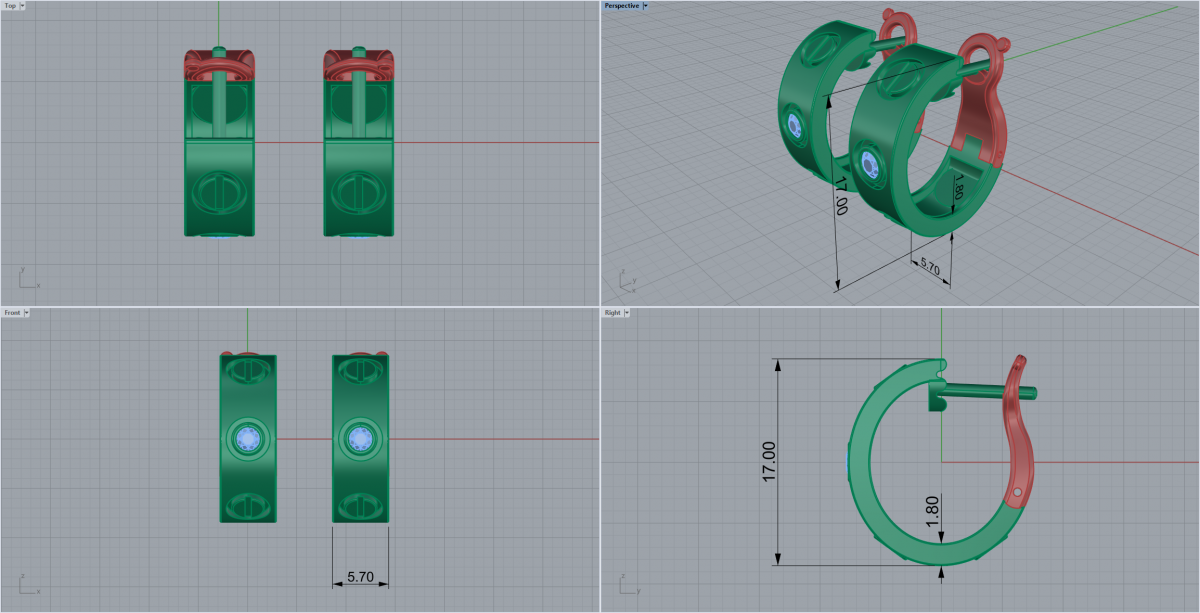Select the right blue gemstone in Front viewport

tap(360, 438)
